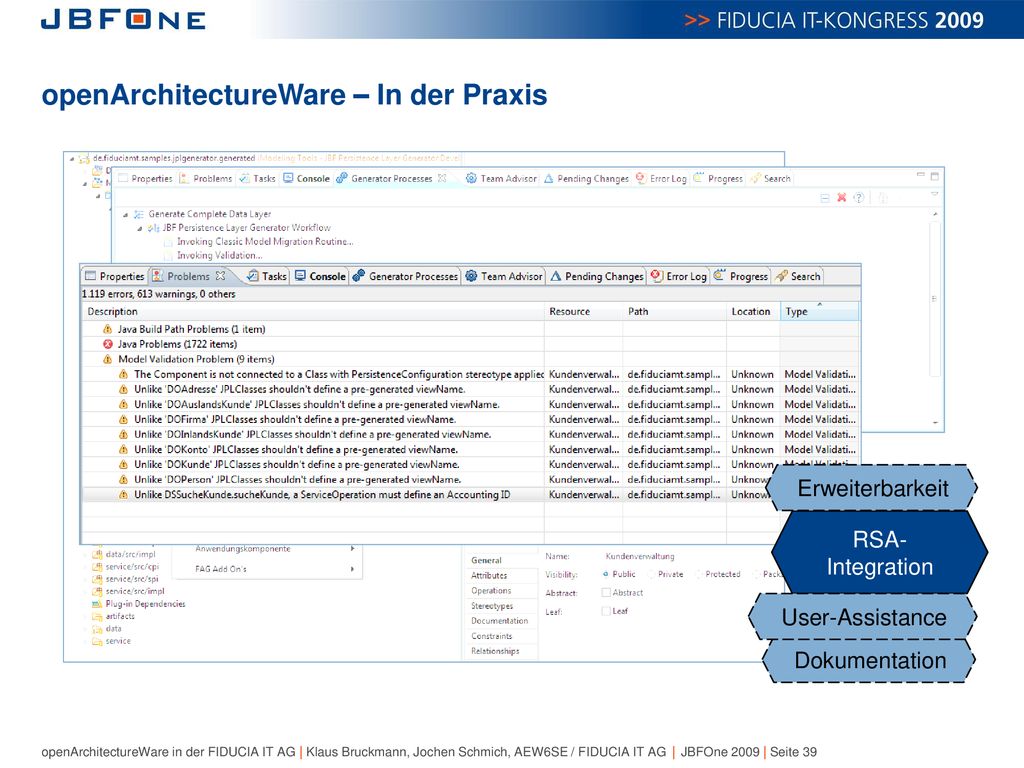Select Generator Processes tab in front panel

pyautogui.click(x=406, y=276)
